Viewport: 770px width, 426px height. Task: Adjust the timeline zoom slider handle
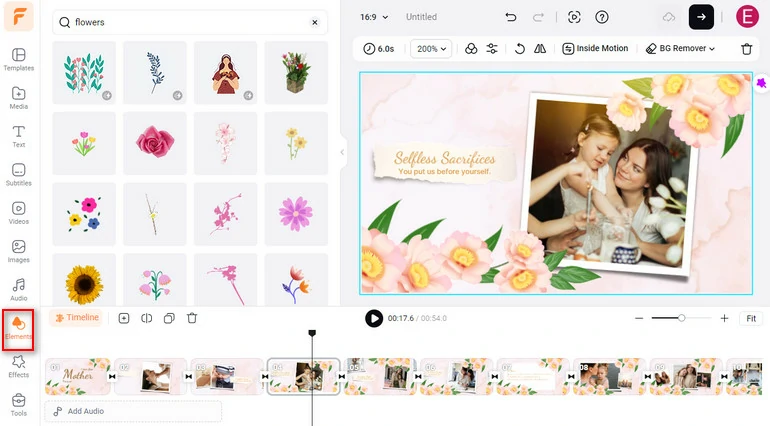pyautogui.click(x=682, y=318)
